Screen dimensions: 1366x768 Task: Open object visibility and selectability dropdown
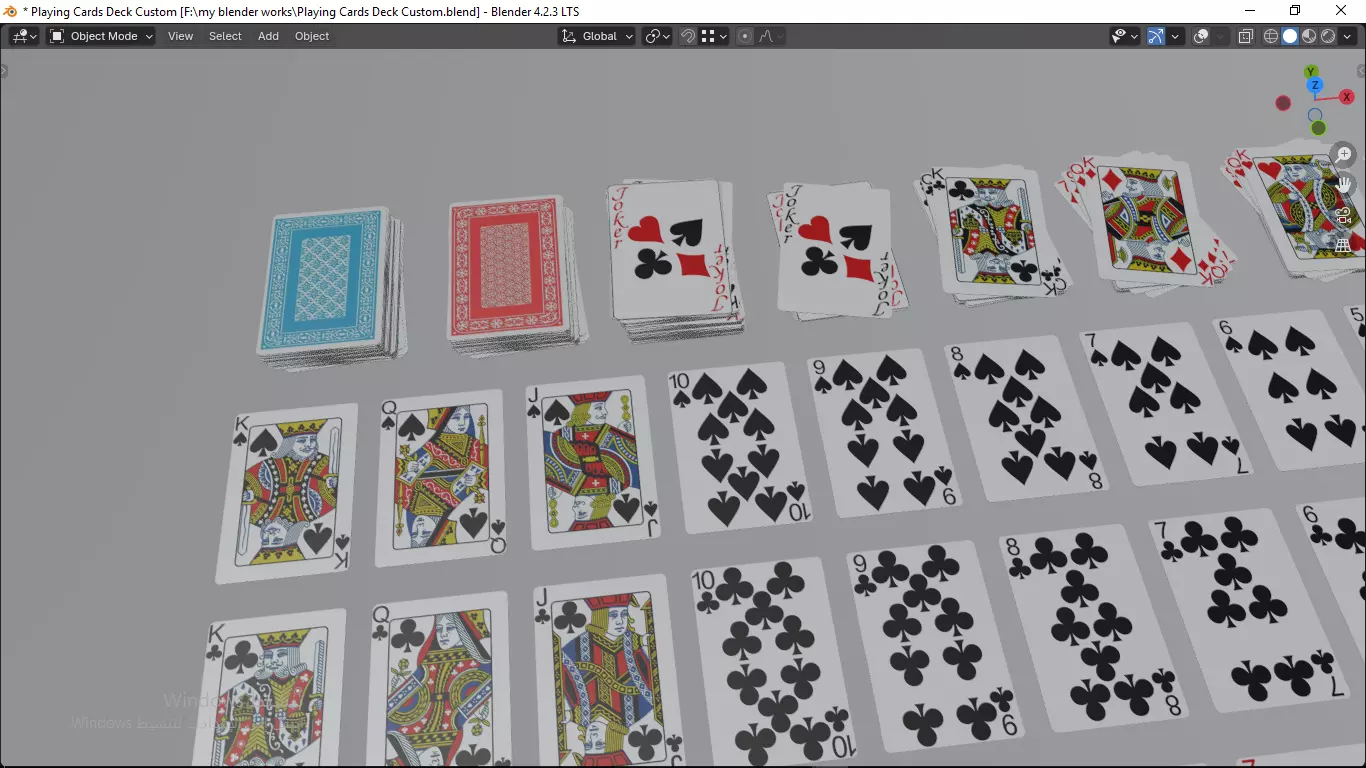point(1125,36)
